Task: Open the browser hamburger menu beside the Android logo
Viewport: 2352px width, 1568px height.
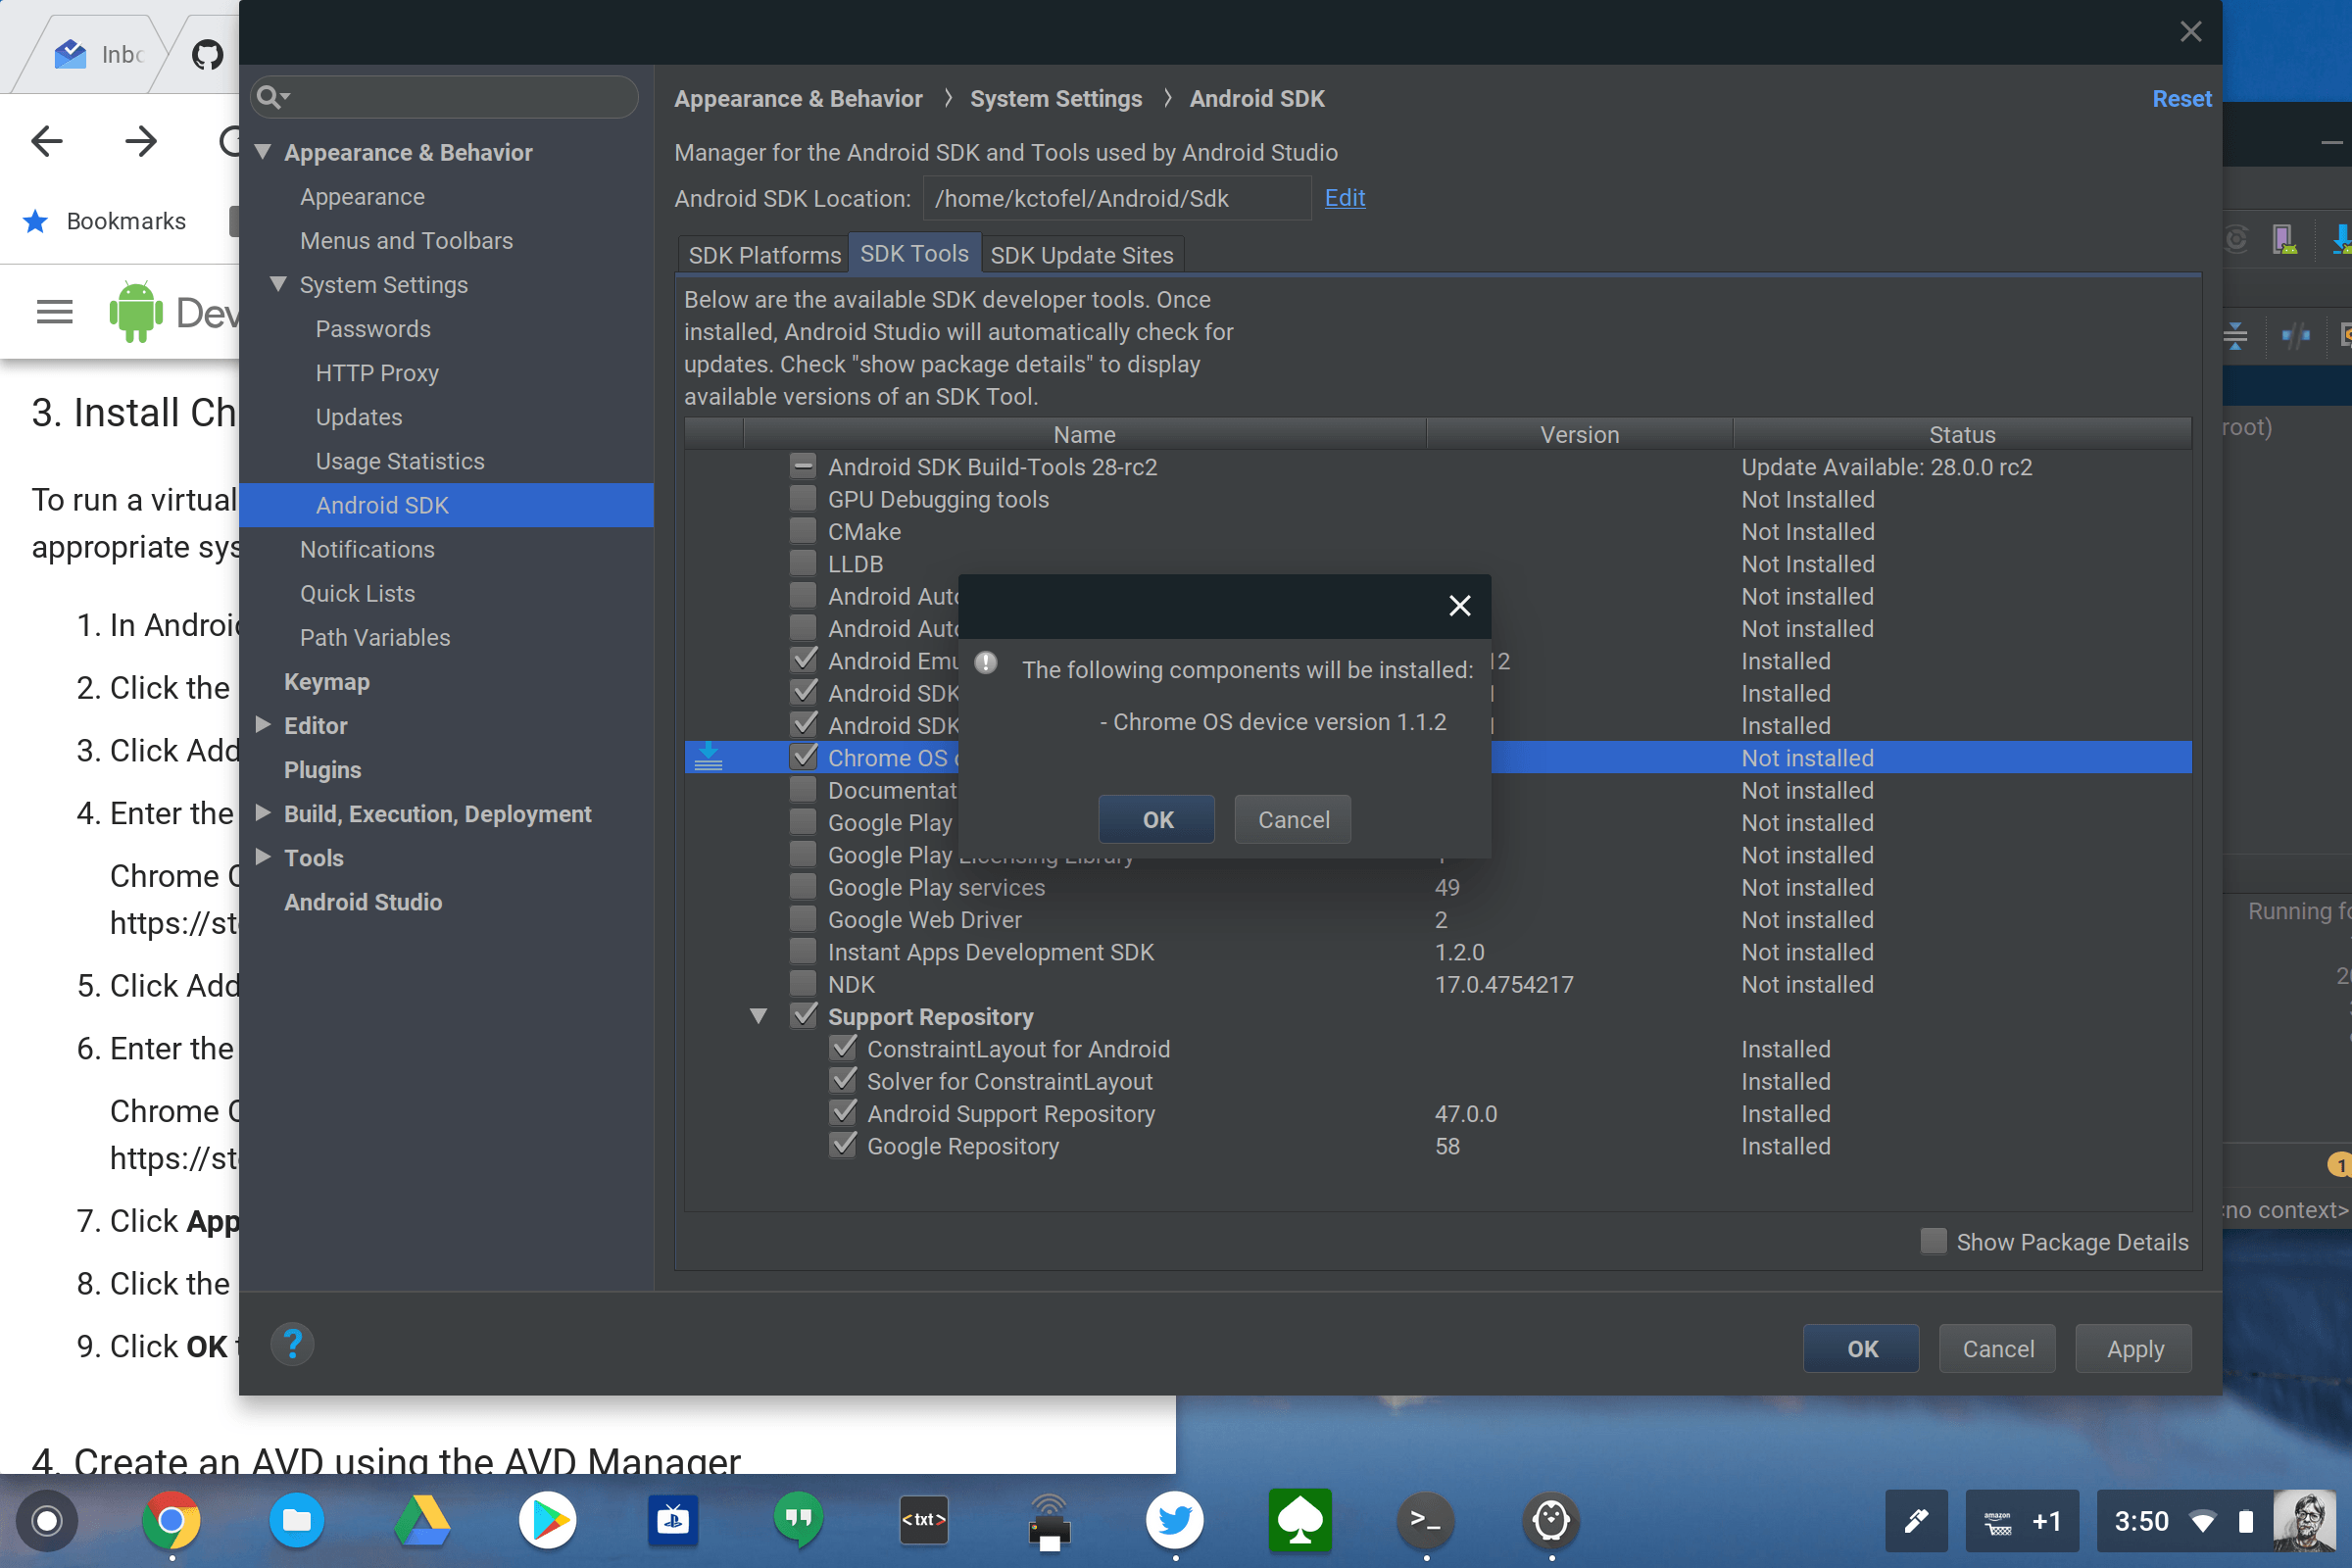Action: pyautogui.click(x=55, y=312)
